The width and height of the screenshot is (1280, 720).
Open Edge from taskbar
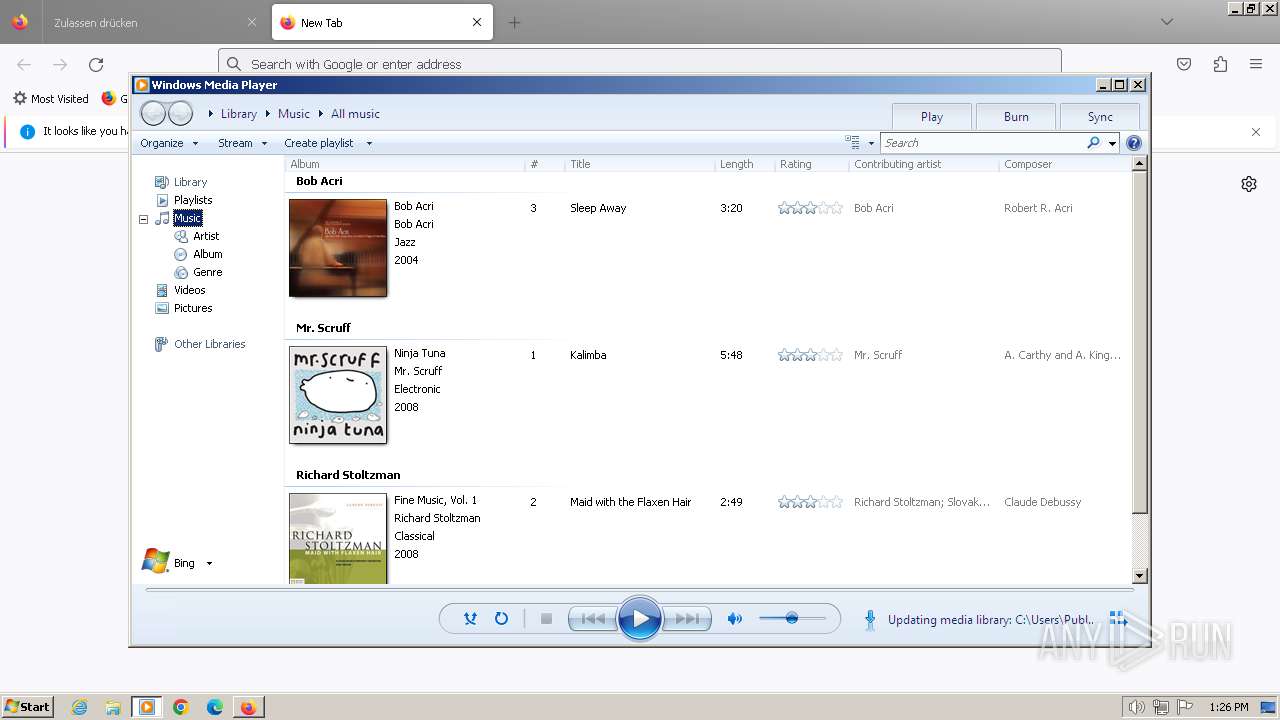pyautogui.click(x=215, y=707)
